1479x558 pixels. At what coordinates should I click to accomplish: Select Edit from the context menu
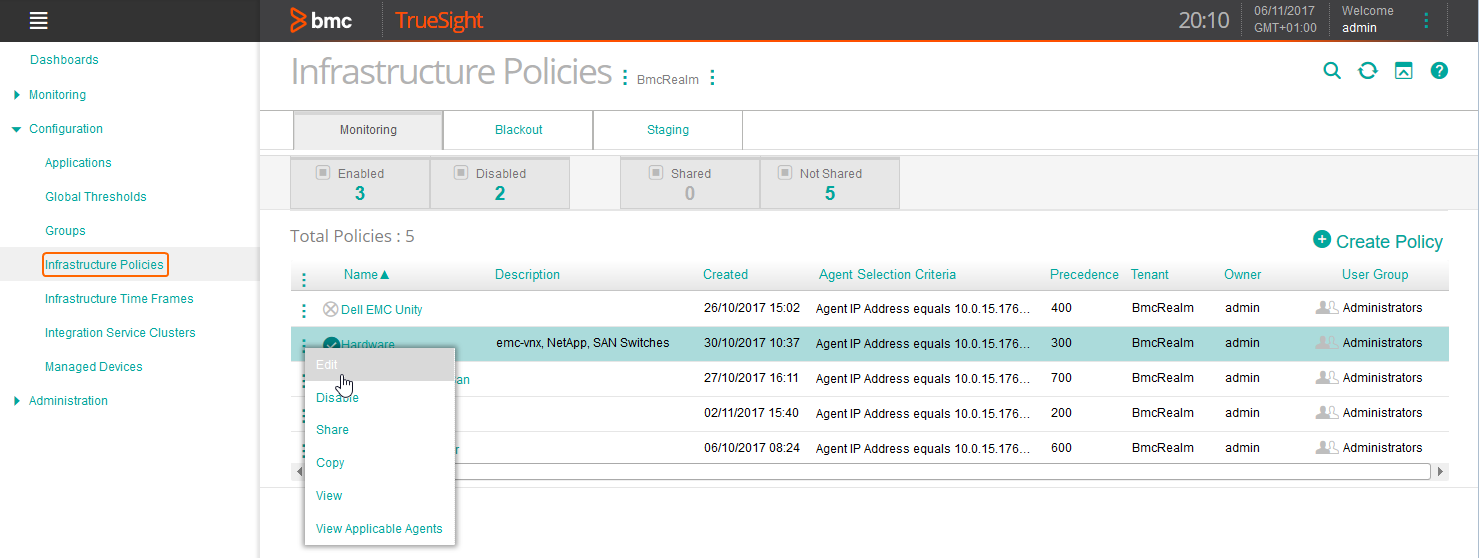[x=327, y=365]
